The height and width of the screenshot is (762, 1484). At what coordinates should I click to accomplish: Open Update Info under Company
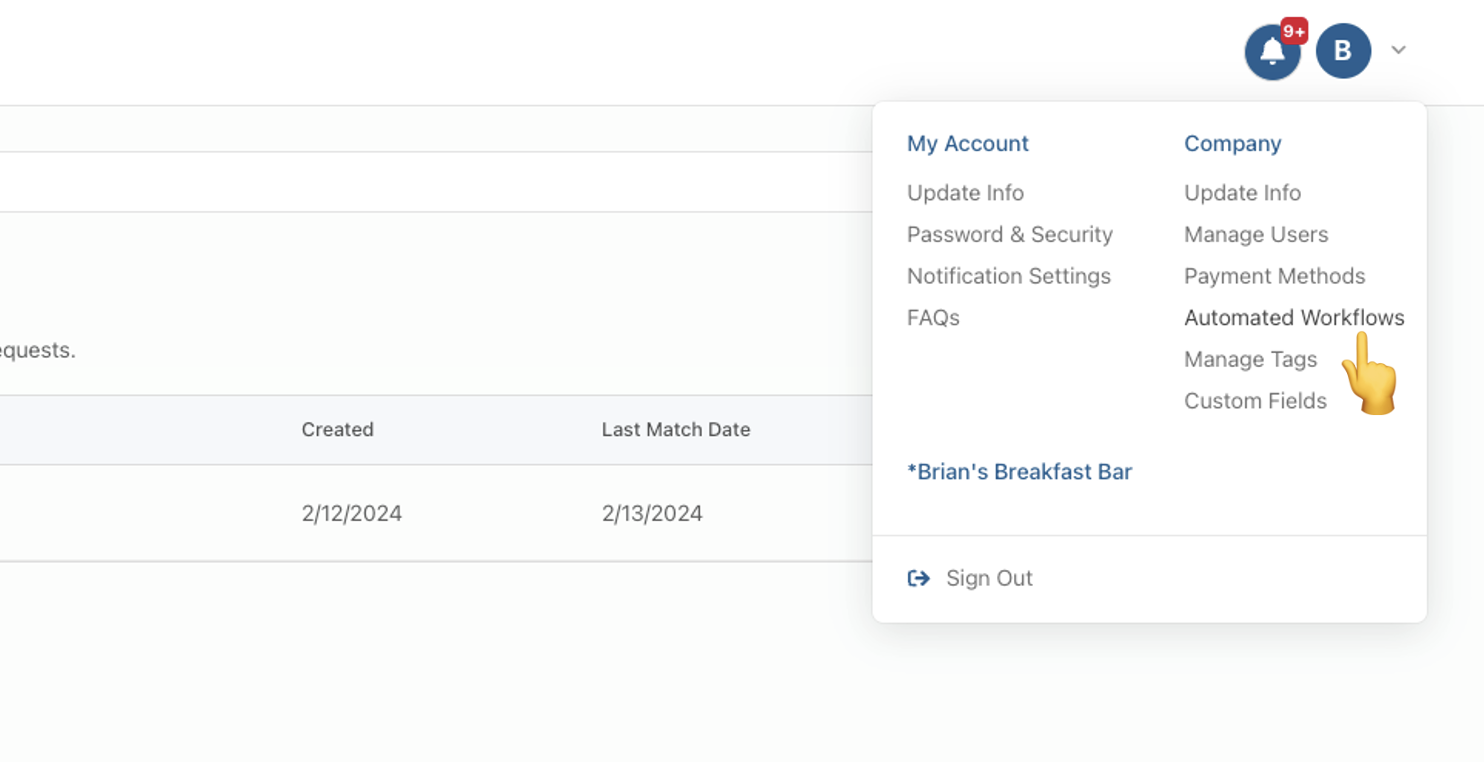point(1242,193)
